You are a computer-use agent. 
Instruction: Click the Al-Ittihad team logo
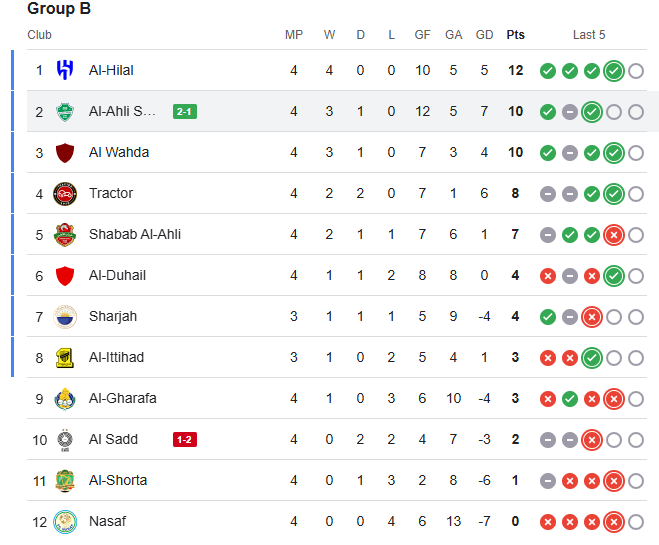coord(65,358)
